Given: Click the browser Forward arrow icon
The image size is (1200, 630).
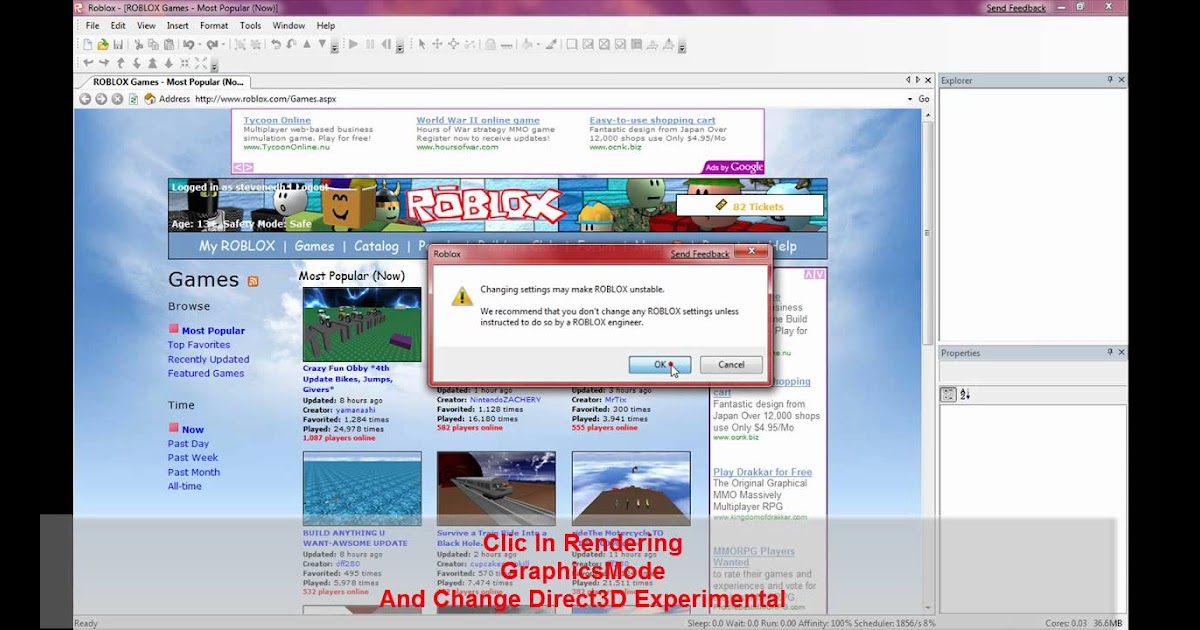Looking at the screenshot, I should point(101,99).
